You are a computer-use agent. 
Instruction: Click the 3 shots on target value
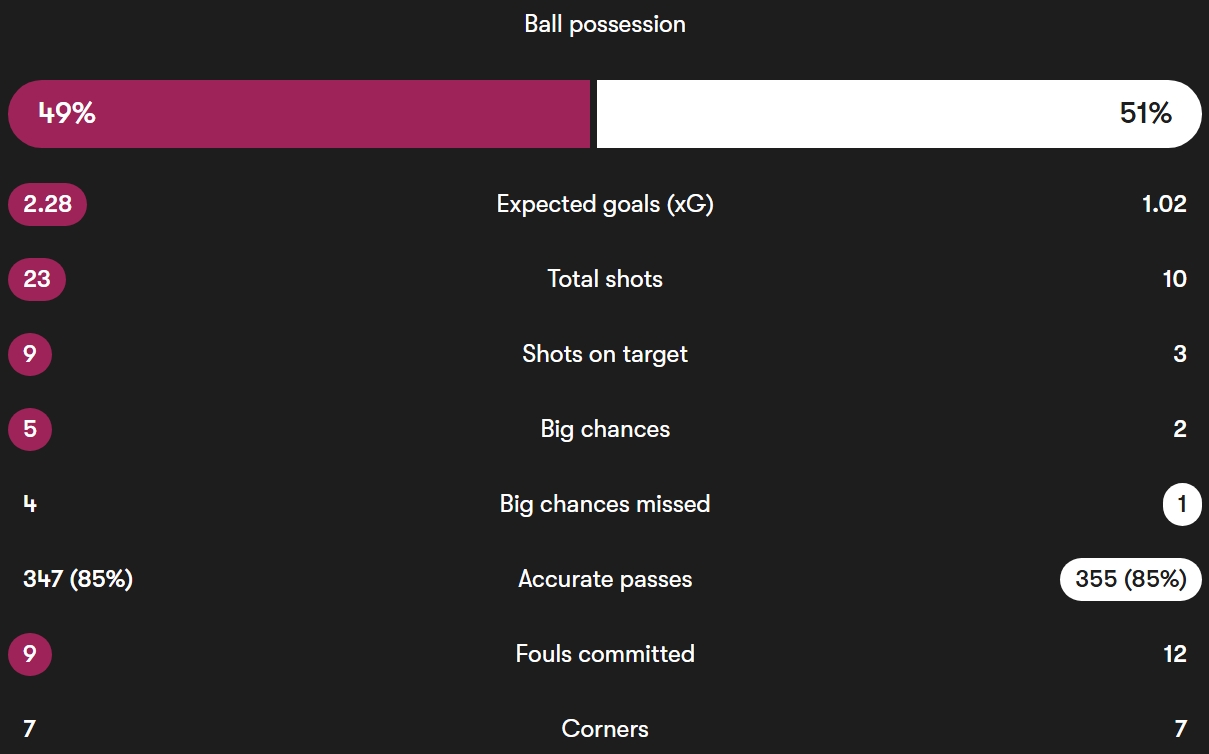[1180, 354]
